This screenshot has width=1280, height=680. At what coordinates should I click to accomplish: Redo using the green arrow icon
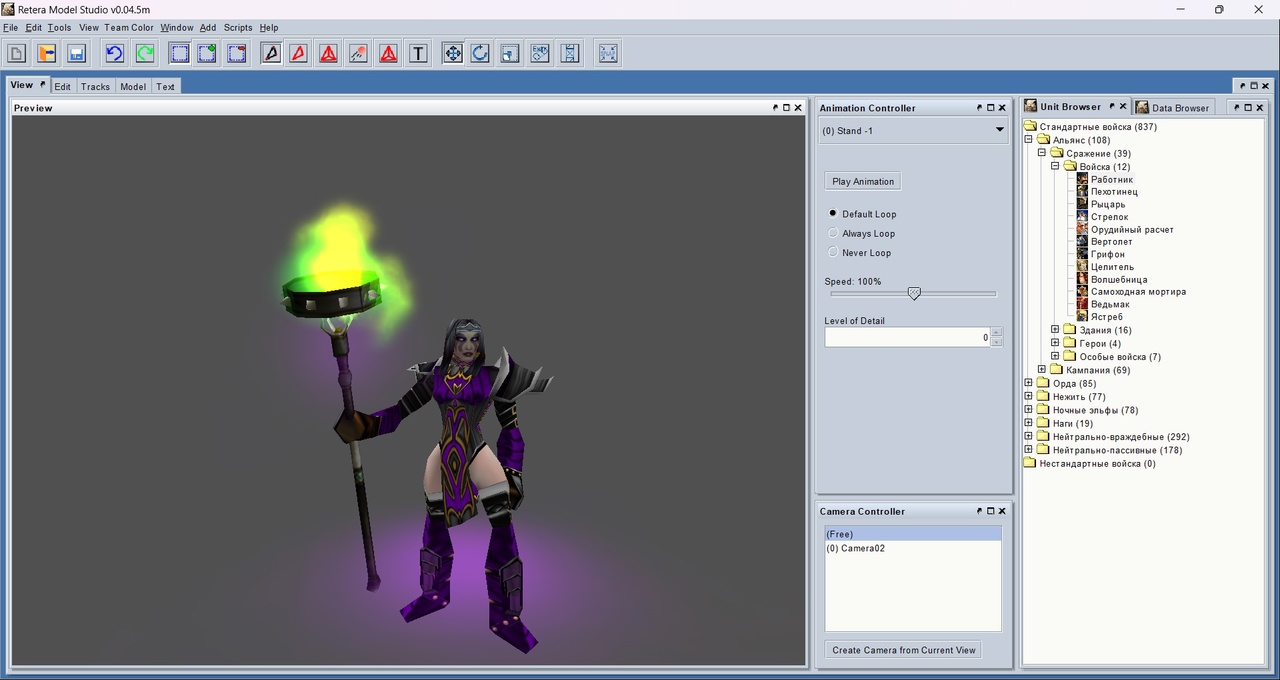click(145, 53)
